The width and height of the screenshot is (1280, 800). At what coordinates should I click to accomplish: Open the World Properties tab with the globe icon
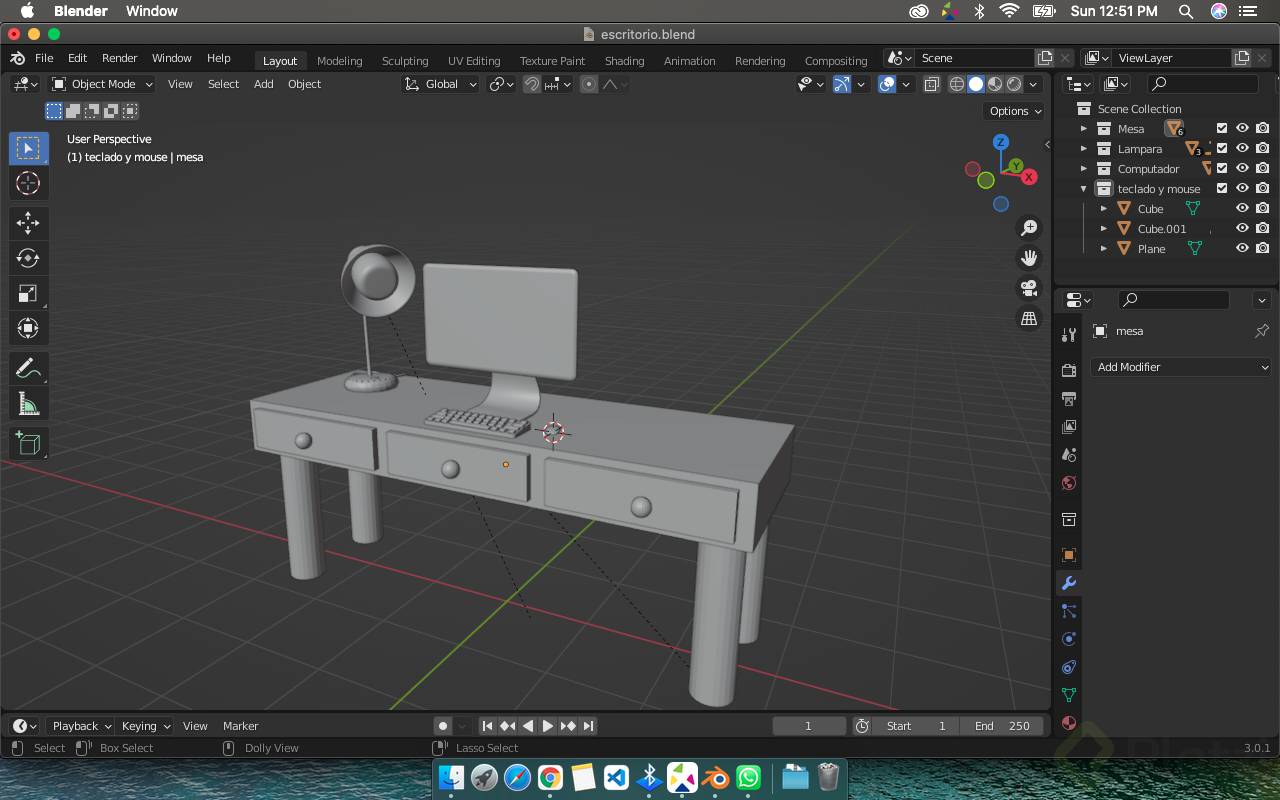coord(1068,483)
